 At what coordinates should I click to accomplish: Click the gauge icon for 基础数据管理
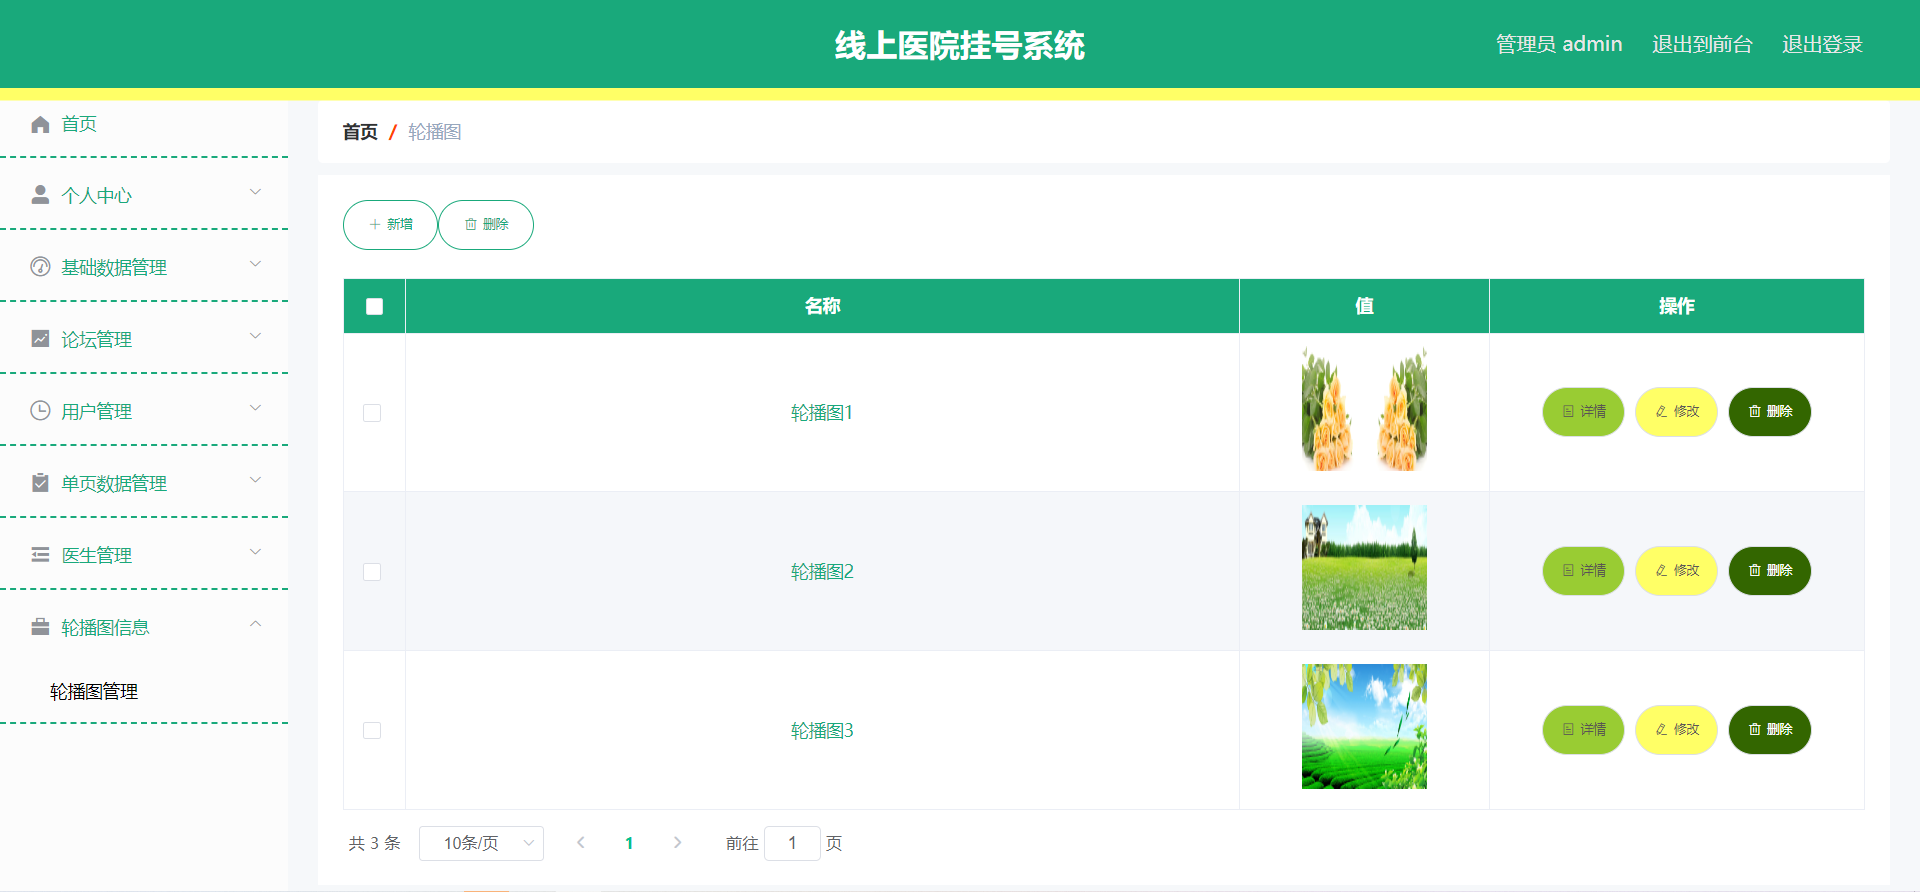click(x=40, y=267)
